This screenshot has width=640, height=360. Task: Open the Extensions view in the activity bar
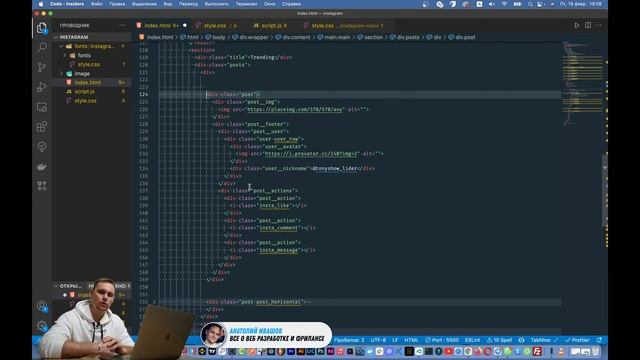pyautogui.click(x=42, y=127)
